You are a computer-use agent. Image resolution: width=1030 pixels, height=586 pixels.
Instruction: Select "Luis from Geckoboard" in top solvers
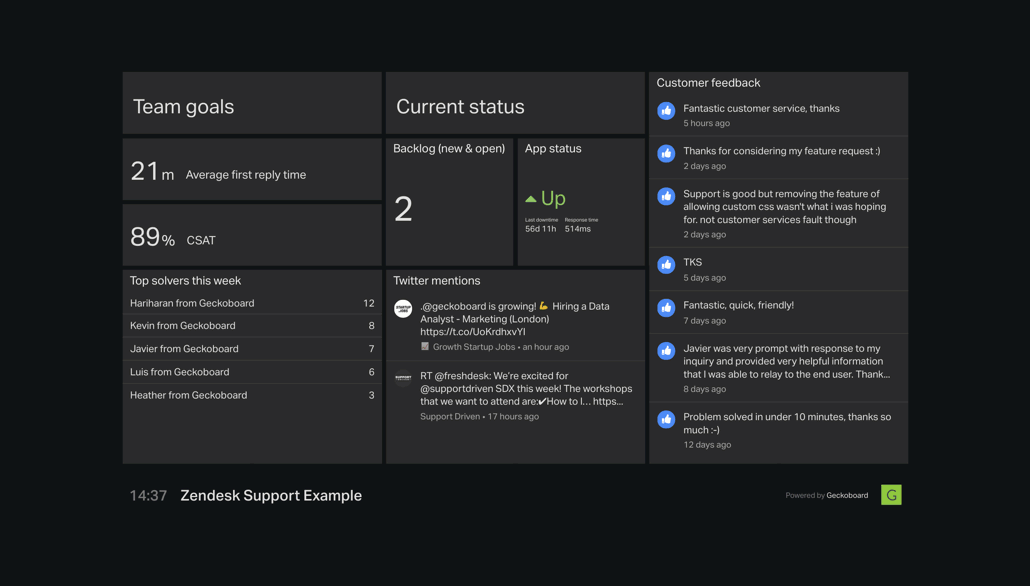click(179, 372)
